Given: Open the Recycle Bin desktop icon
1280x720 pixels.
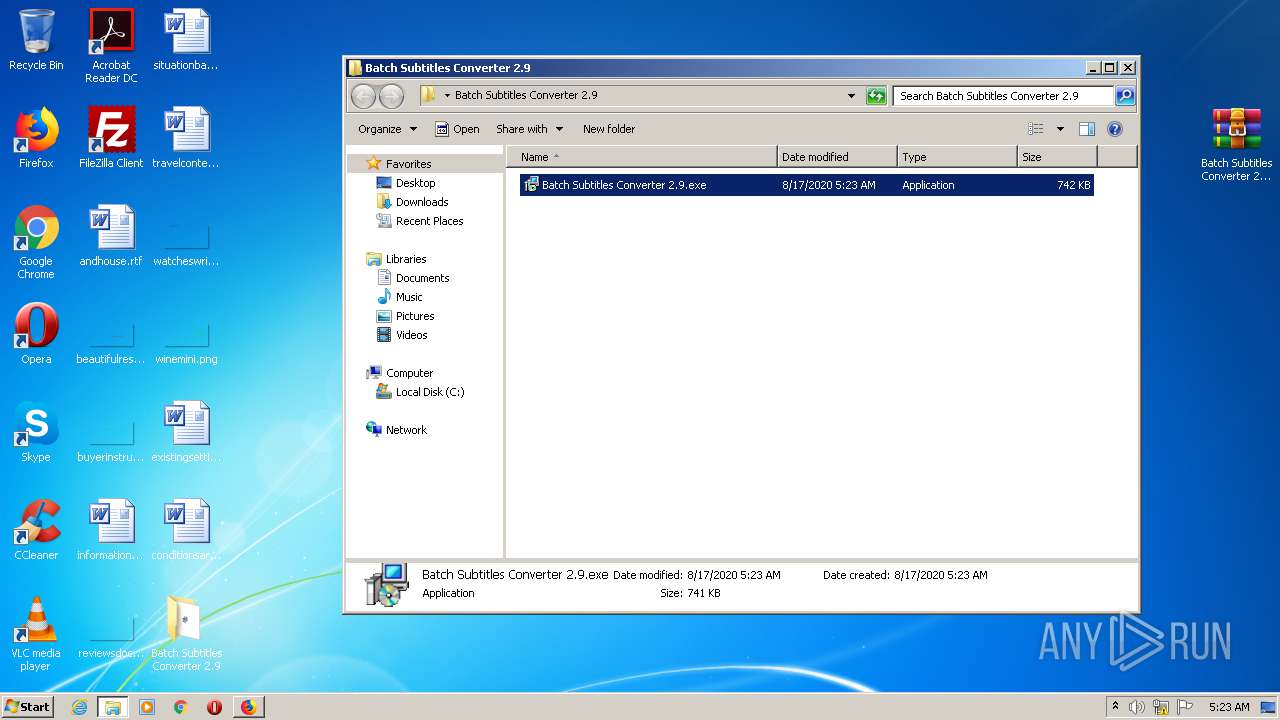Looking at the screenshot, I should (x=36, y=40).
